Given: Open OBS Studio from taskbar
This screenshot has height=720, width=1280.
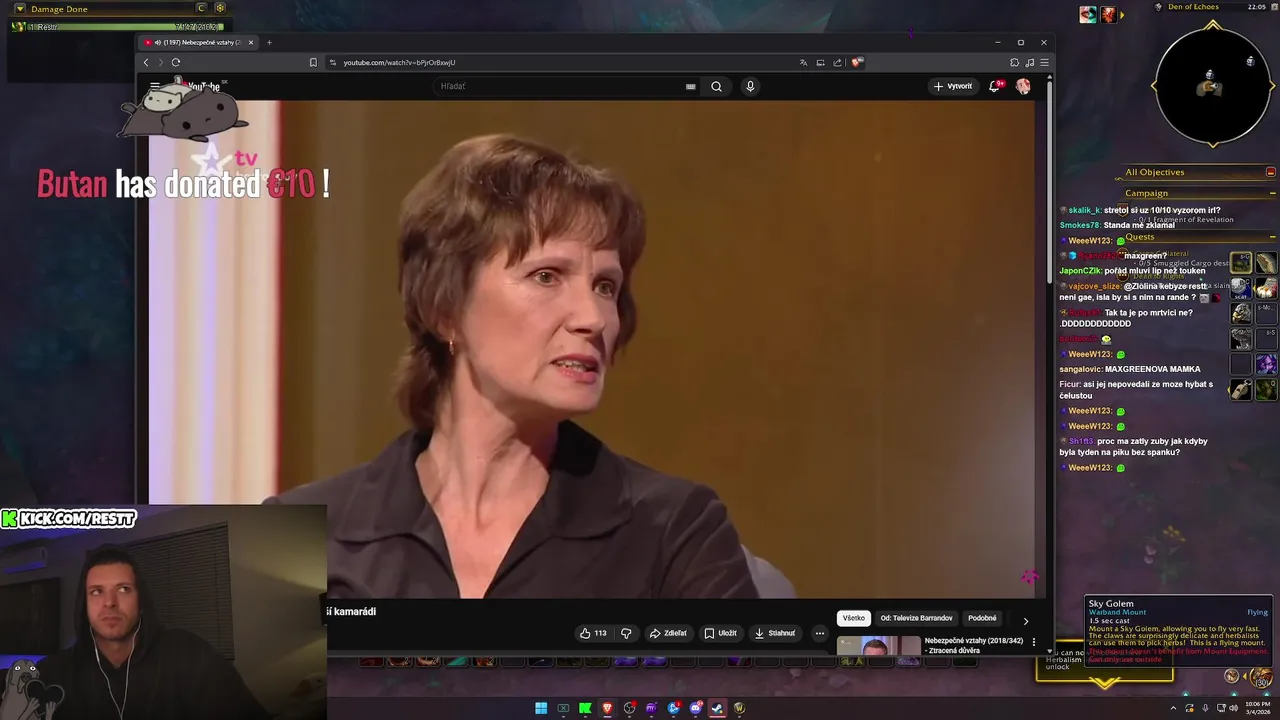Looking at the screenshot, I should 629,708.
